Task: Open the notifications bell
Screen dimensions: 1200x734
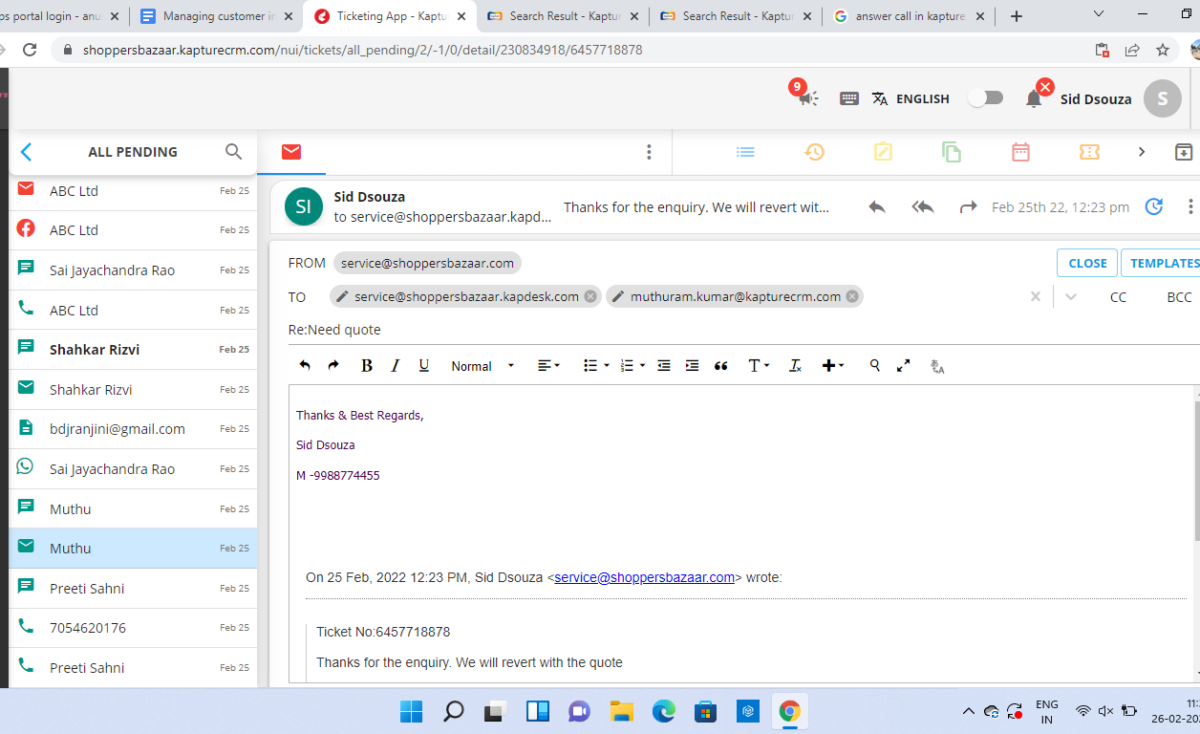Action: pos(1034,98)
